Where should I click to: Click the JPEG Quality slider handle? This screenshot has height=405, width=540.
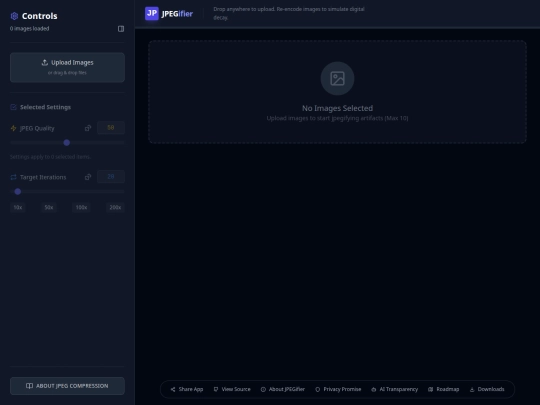click(67, 143)
